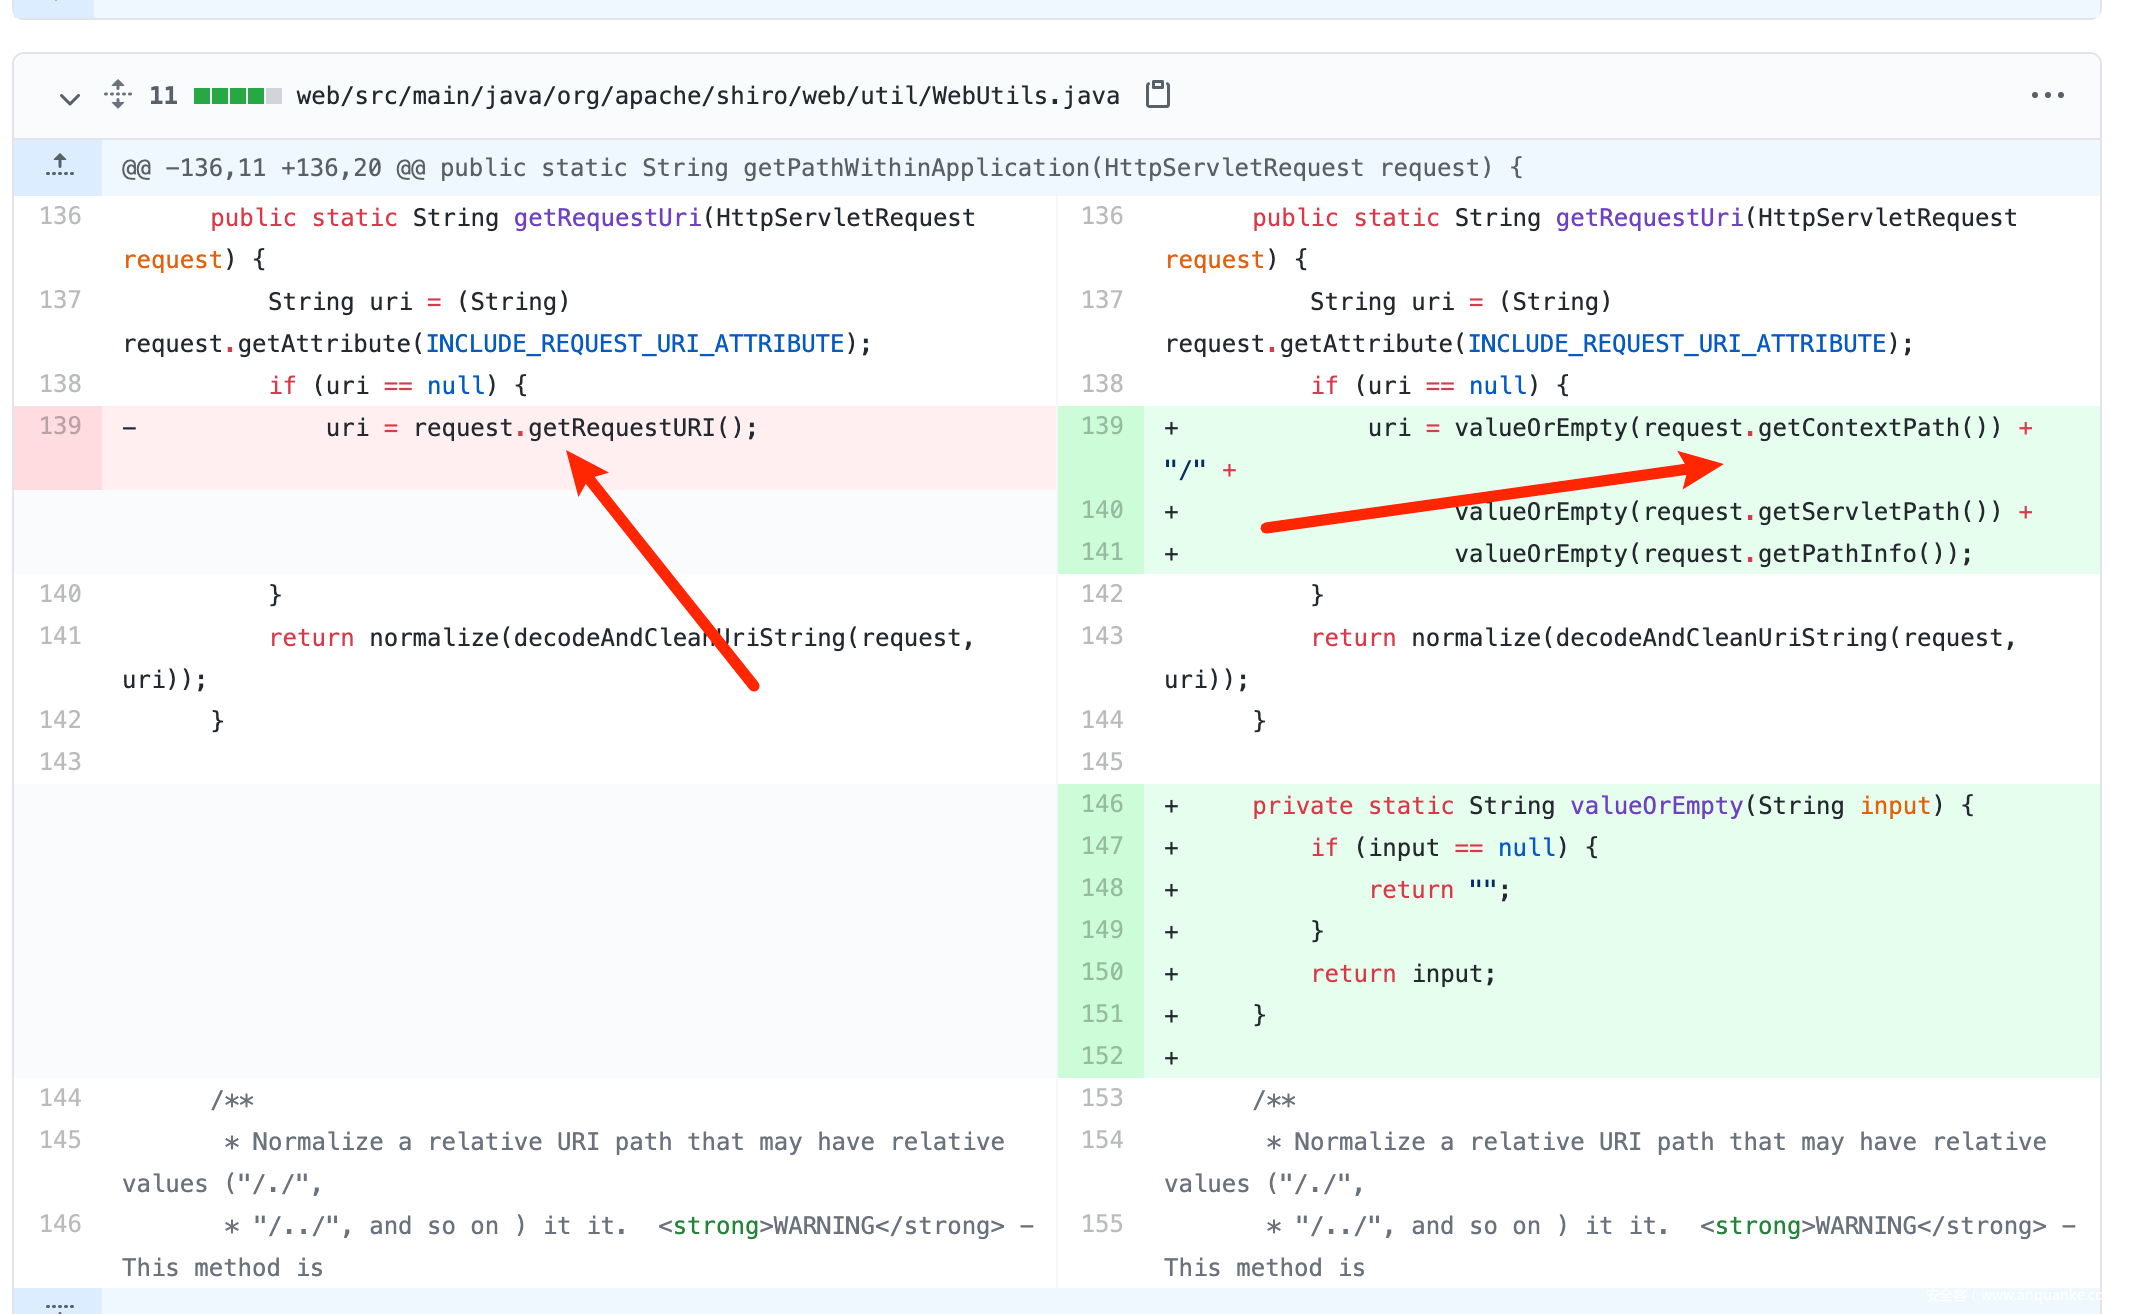Viewport: 2142px width, 1314px height.
Task: Click right-side line number 152
Action: pos(1101,1057)
